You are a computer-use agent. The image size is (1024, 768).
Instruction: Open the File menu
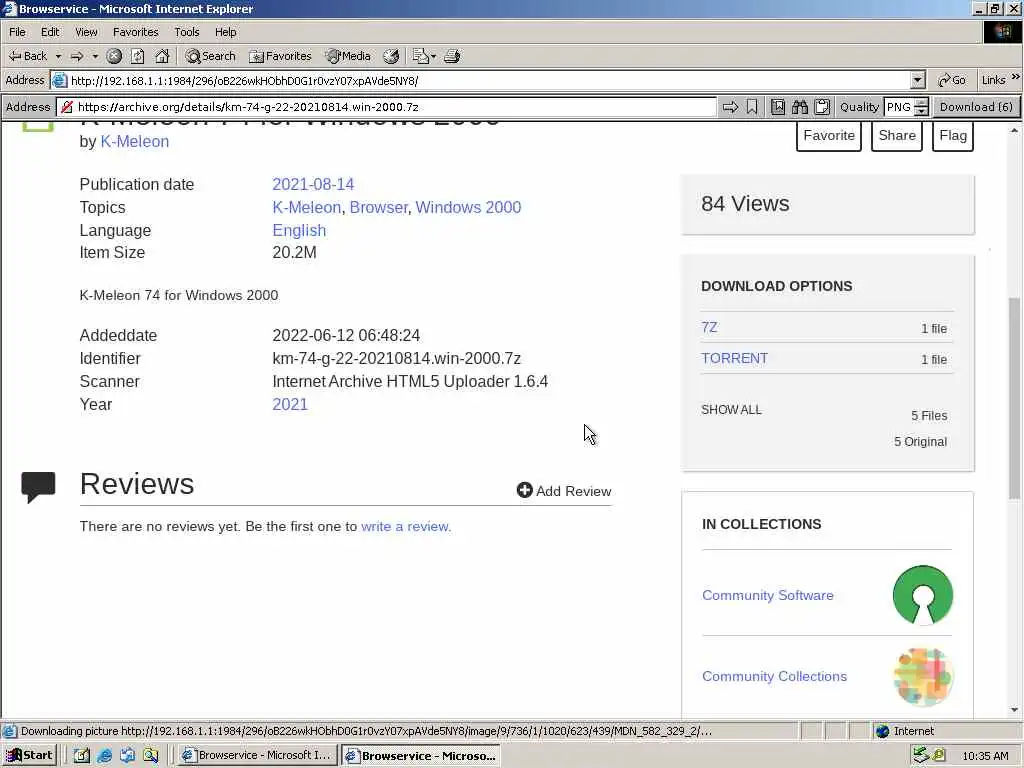(18, 32)
